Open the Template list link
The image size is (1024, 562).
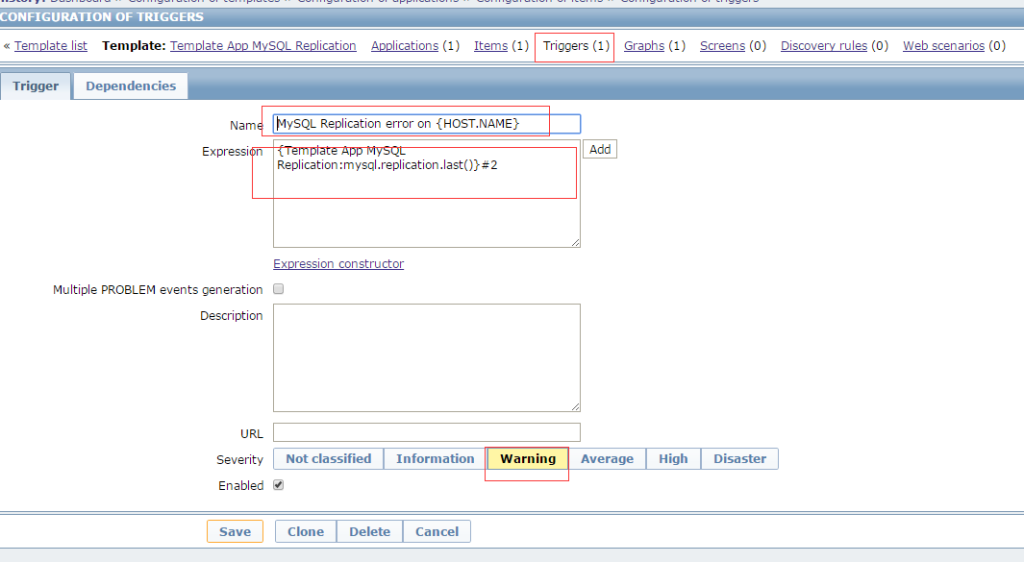(50, 46)
